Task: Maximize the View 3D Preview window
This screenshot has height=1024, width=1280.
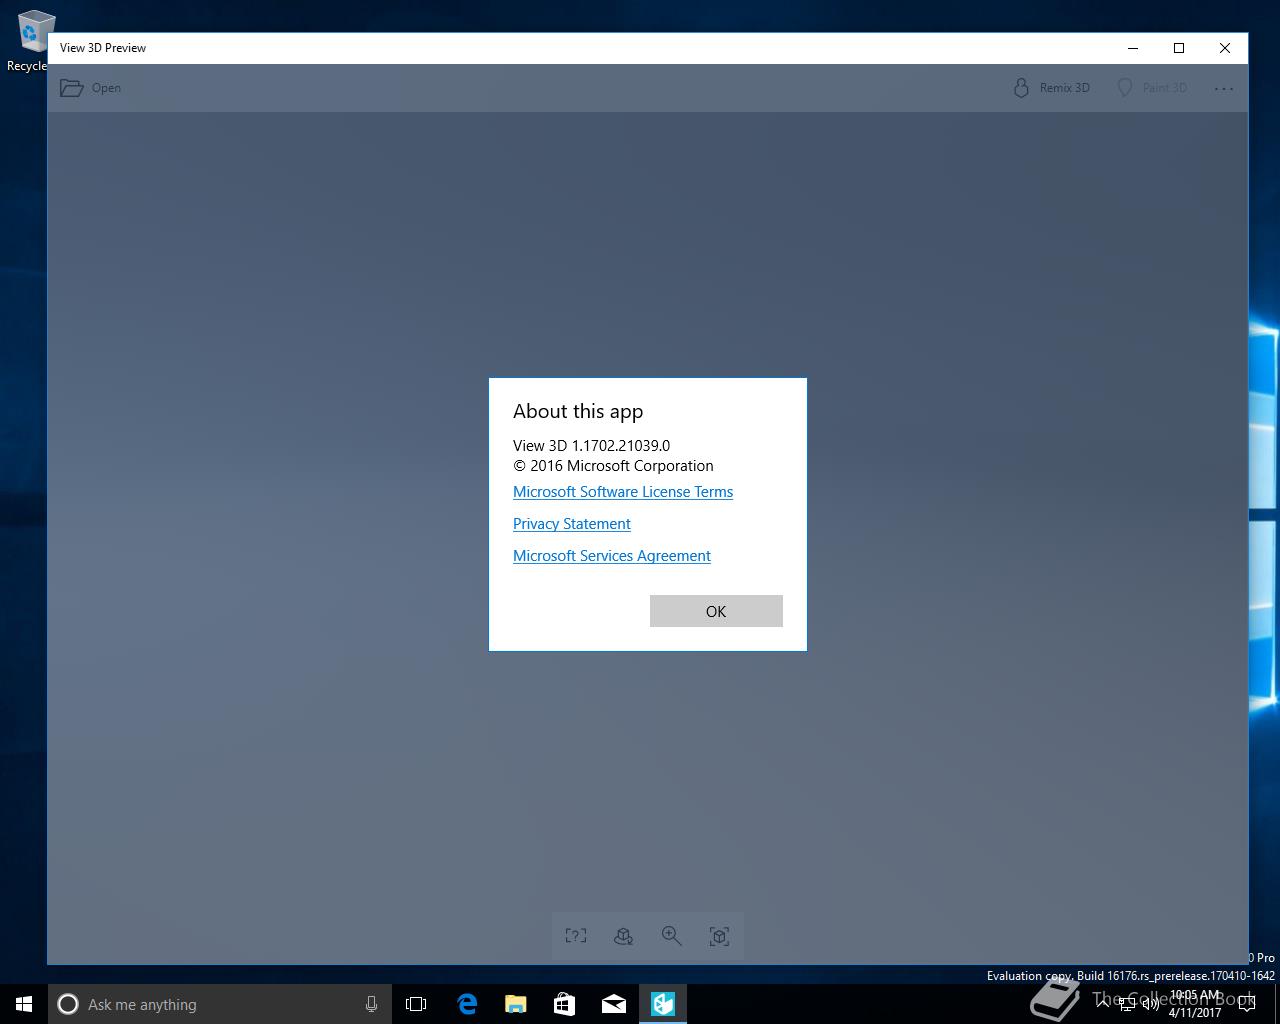Action: point(1179,48)
